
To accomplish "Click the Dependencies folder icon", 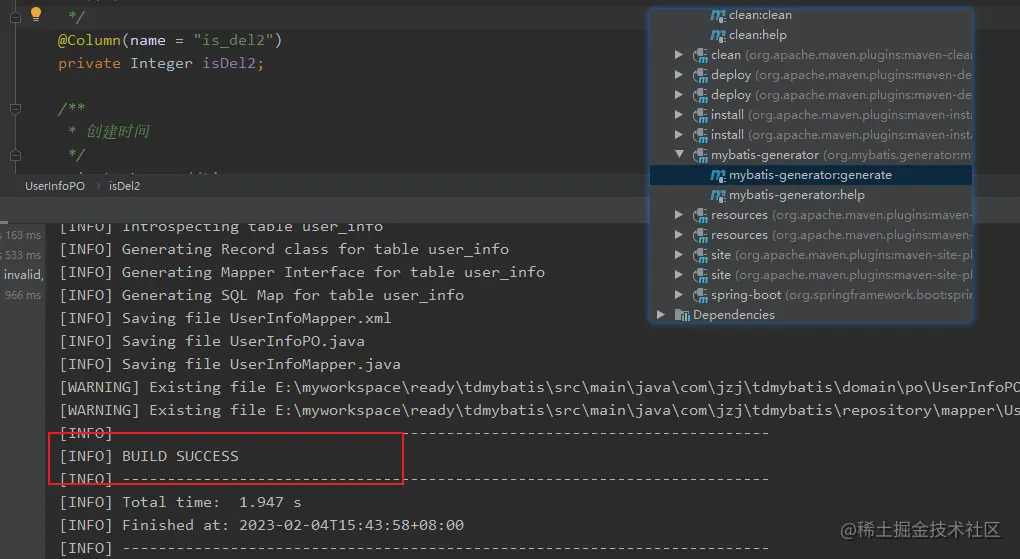I will coord(682,315).
